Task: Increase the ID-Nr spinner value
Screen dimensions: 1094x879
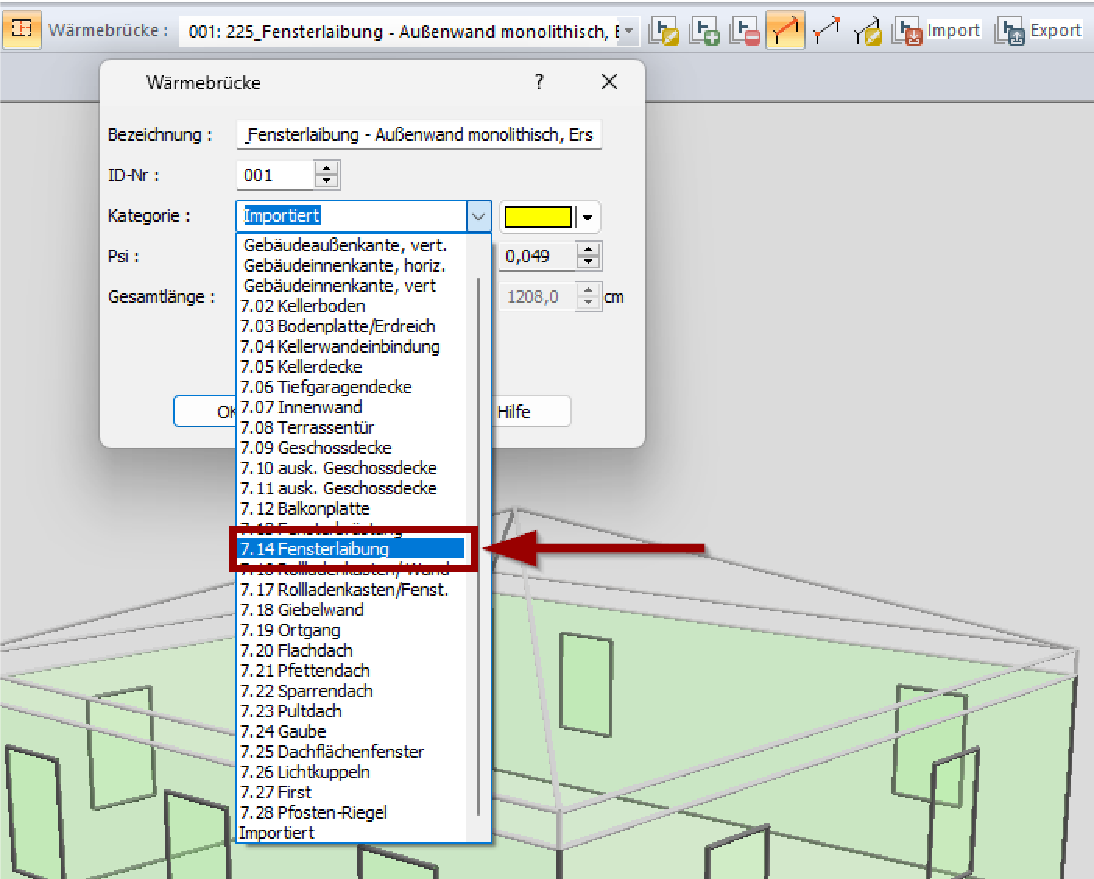Action: coord(327,169)
